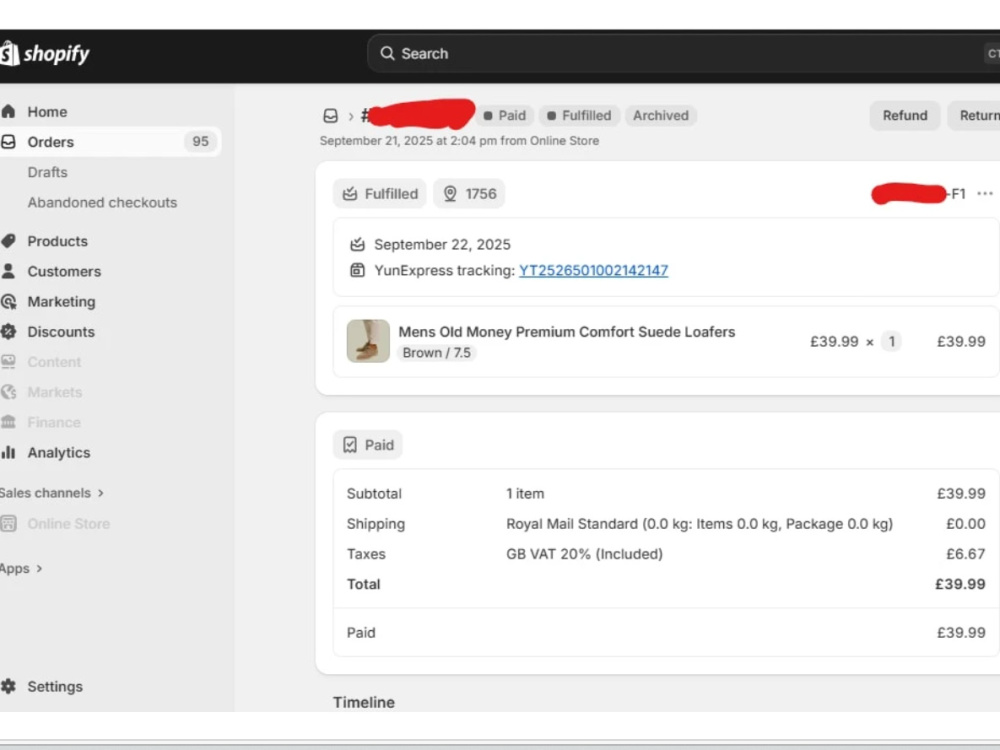Click the Products tag icon
Image resolution: width=1000 pixels, height=750 pixels.
tap(8, 241)
